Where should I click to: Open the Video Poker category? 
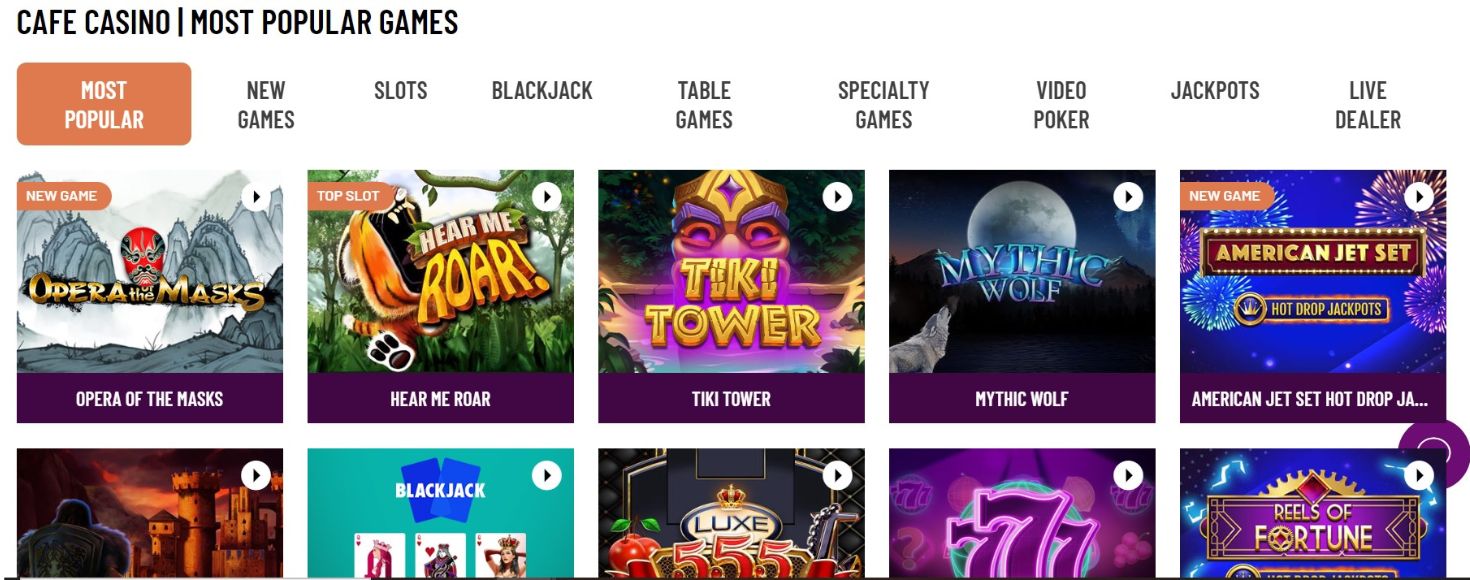point(1060,104)
